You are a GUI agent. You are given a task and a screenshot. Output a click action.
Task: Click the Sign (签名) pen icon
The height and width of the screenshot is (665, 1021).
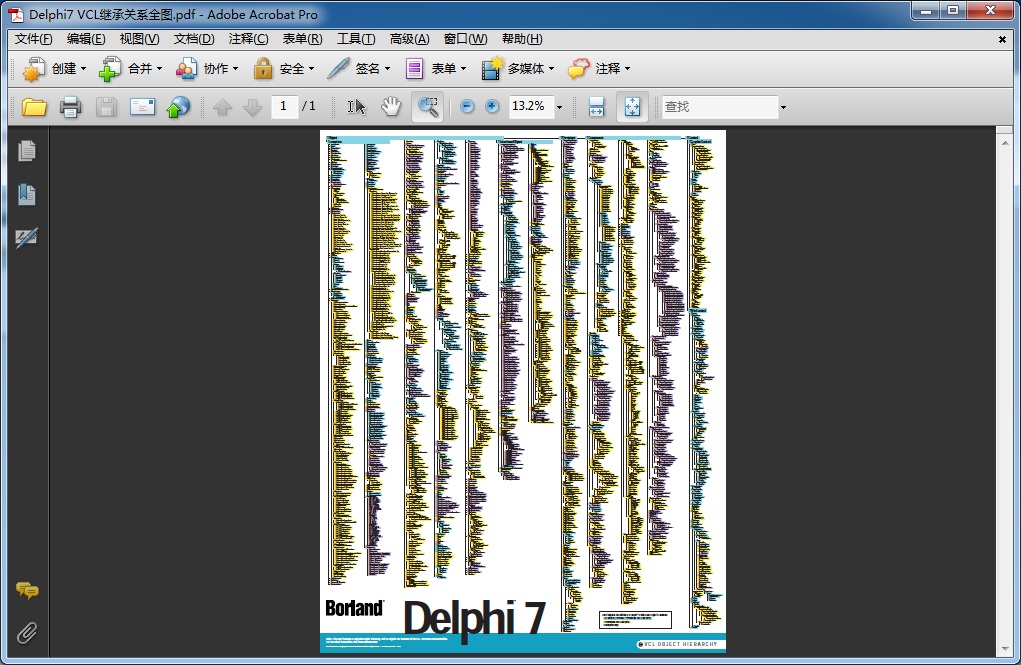pyautogui.click(x=339, y=68)
